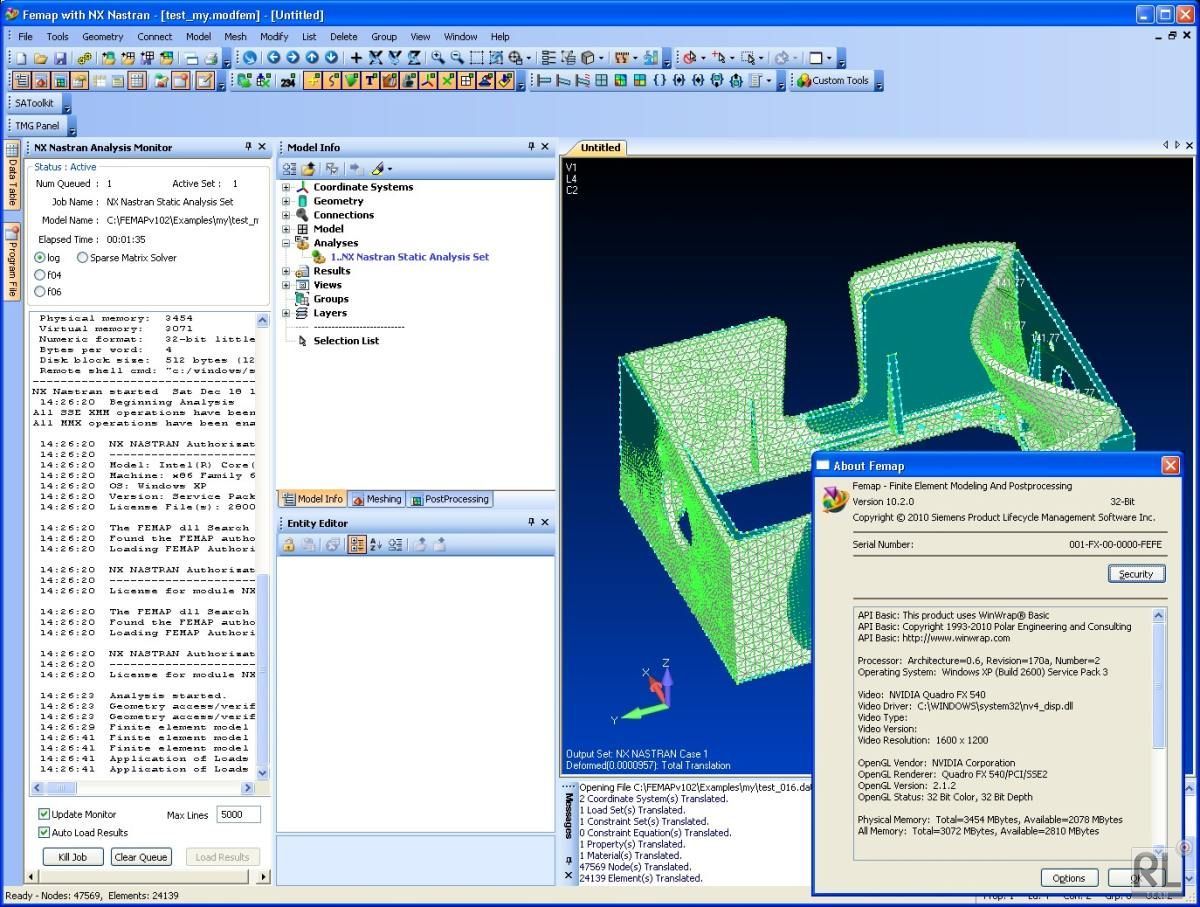Disable the Auto Load Results checkbox
Screen dimensions: 1200x907
point(44,832)
